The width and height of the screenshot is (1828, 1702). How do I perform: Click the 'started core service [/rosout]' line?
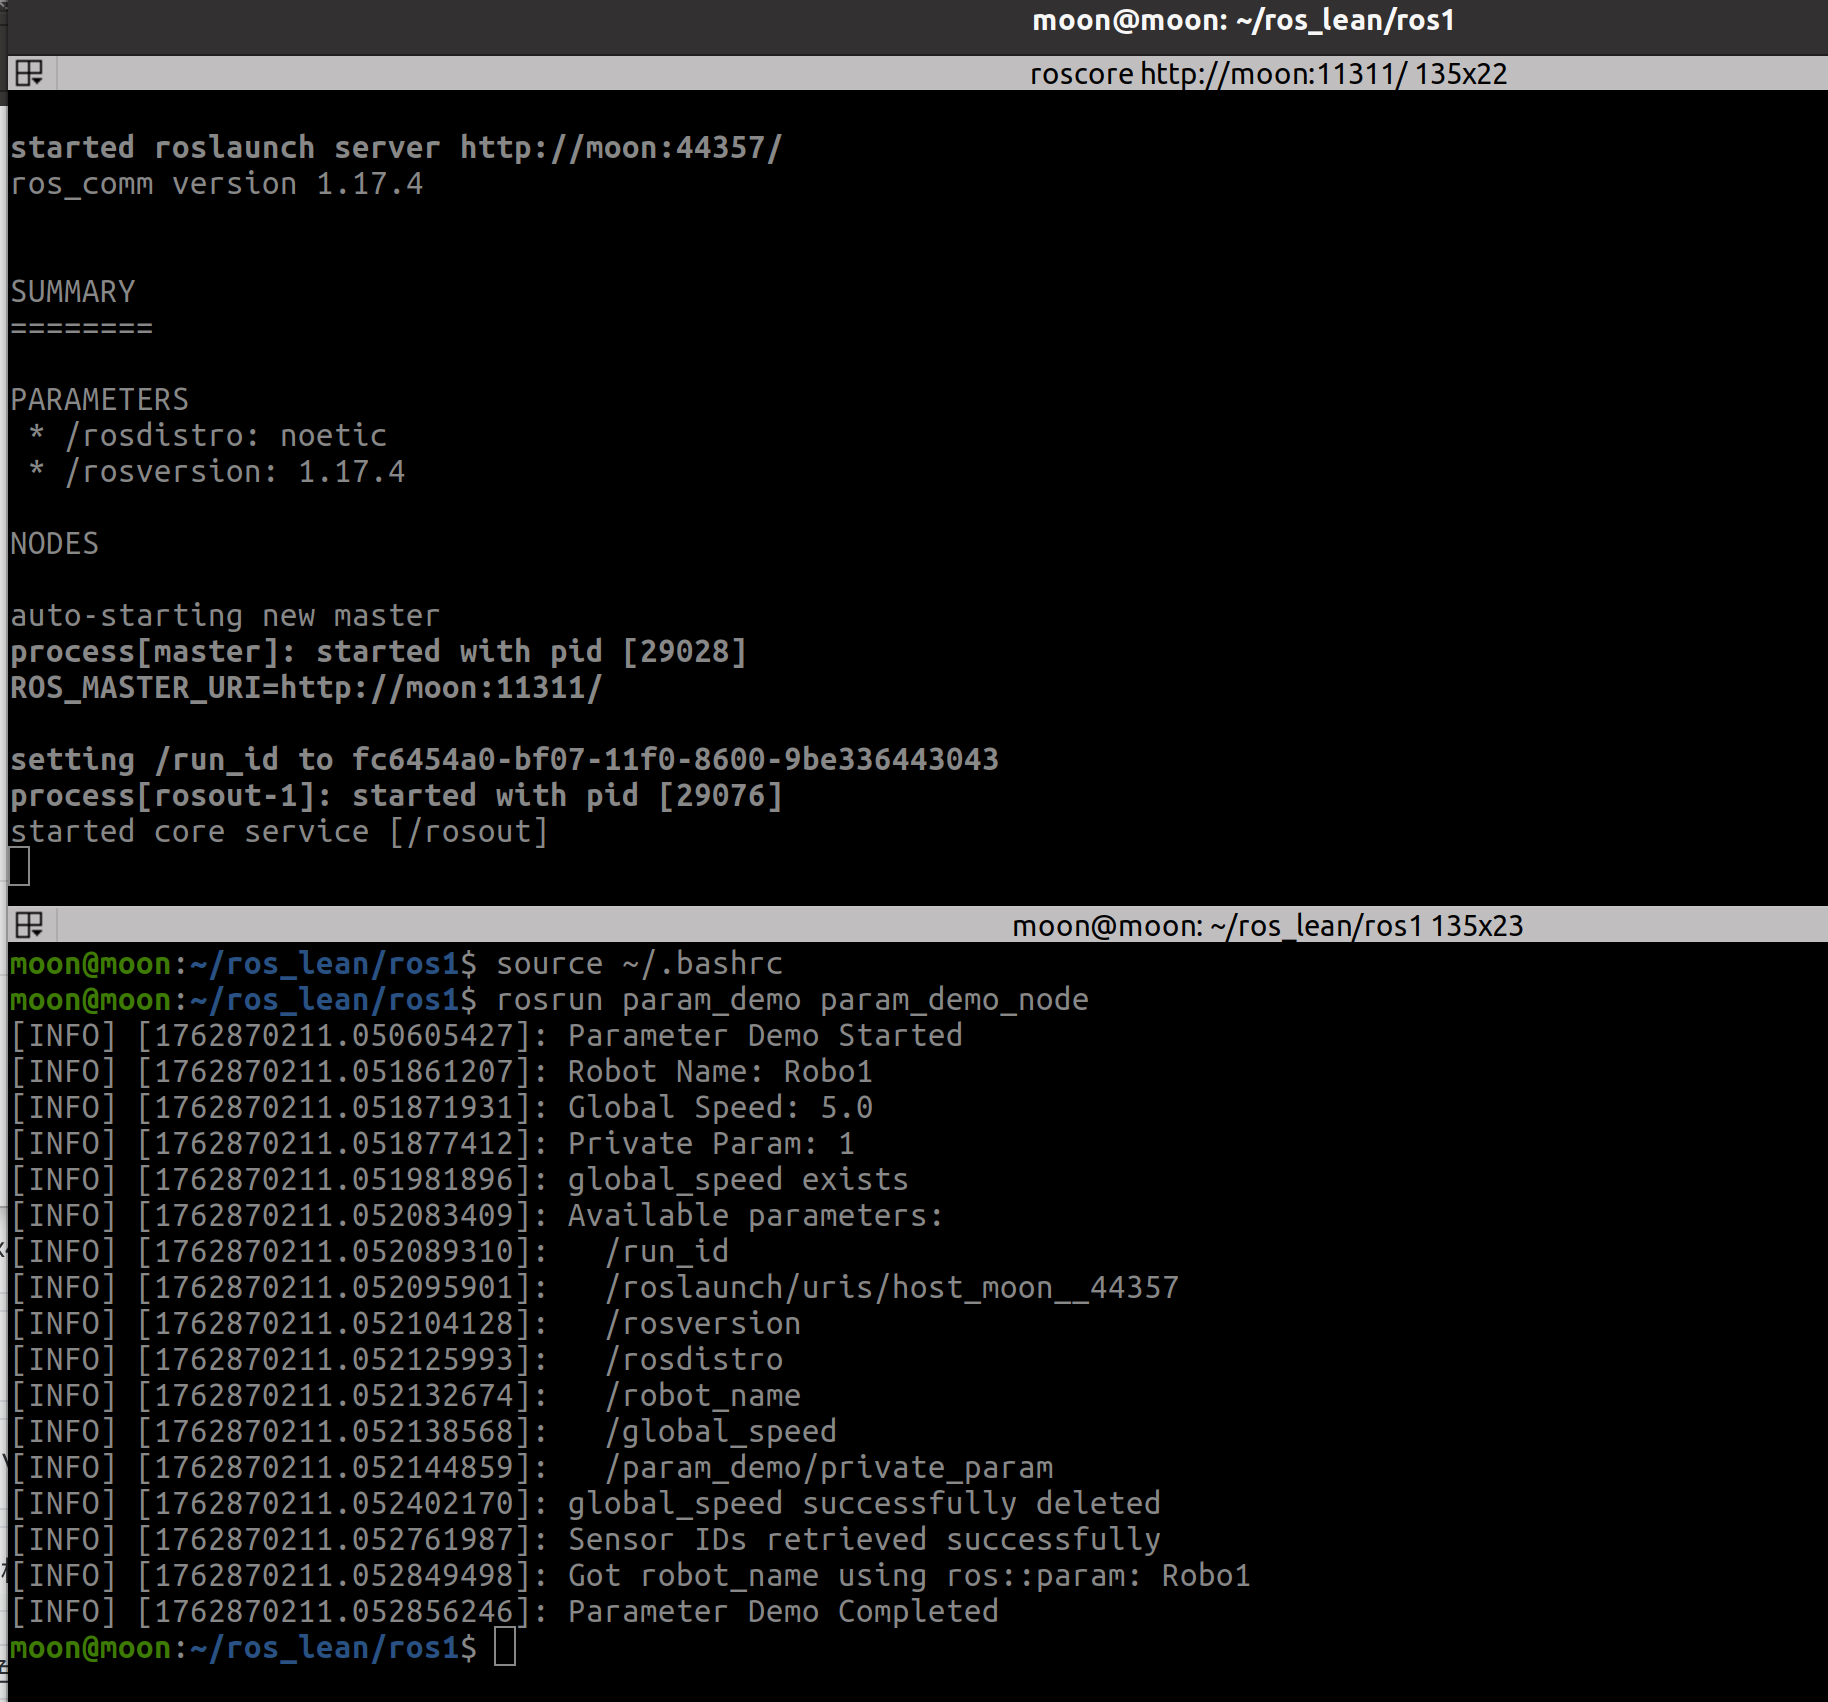tap(279, 832)
